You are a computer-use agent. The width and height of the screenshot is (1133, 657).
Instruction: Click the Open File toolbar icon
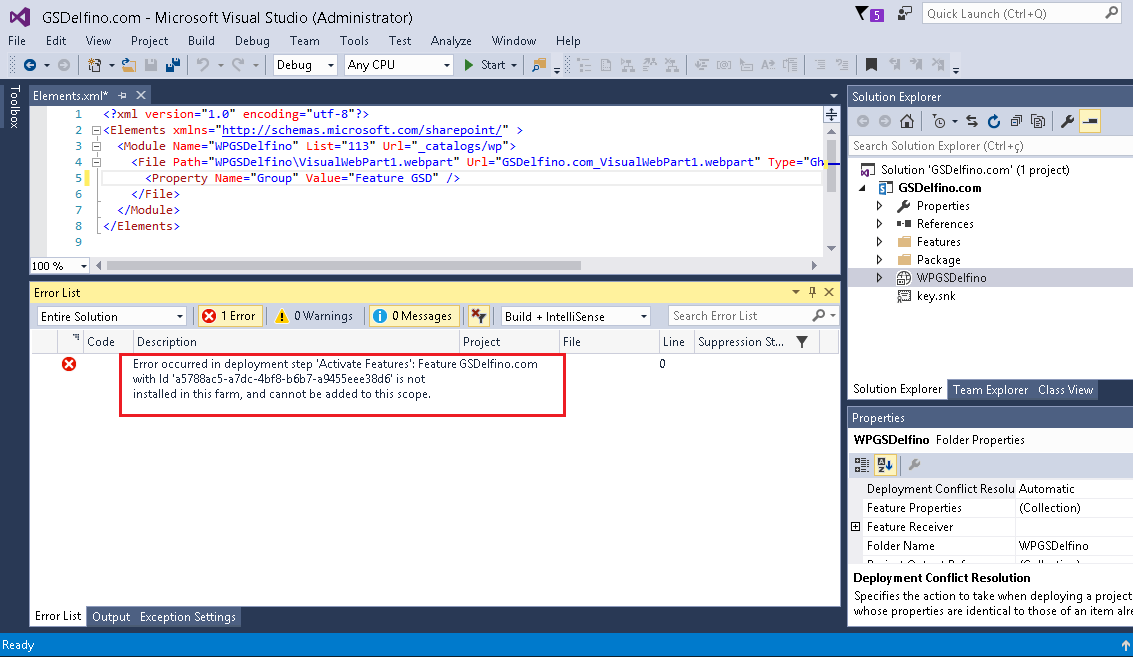coord(128,65)
